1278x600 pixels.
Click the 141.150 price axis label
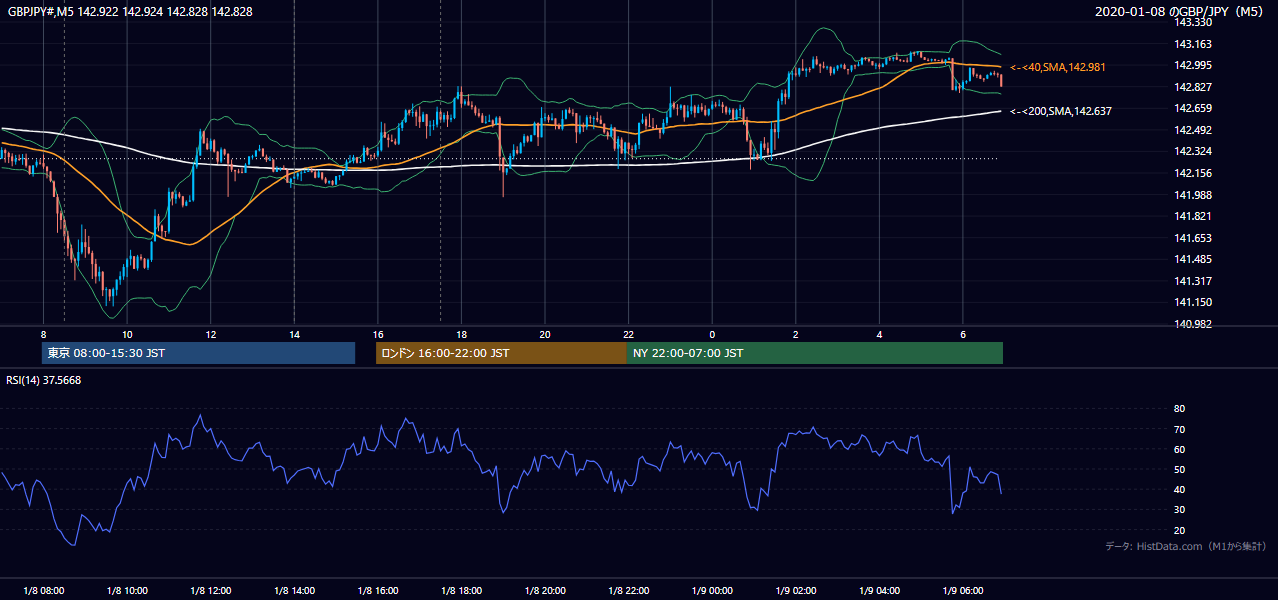1192,302
